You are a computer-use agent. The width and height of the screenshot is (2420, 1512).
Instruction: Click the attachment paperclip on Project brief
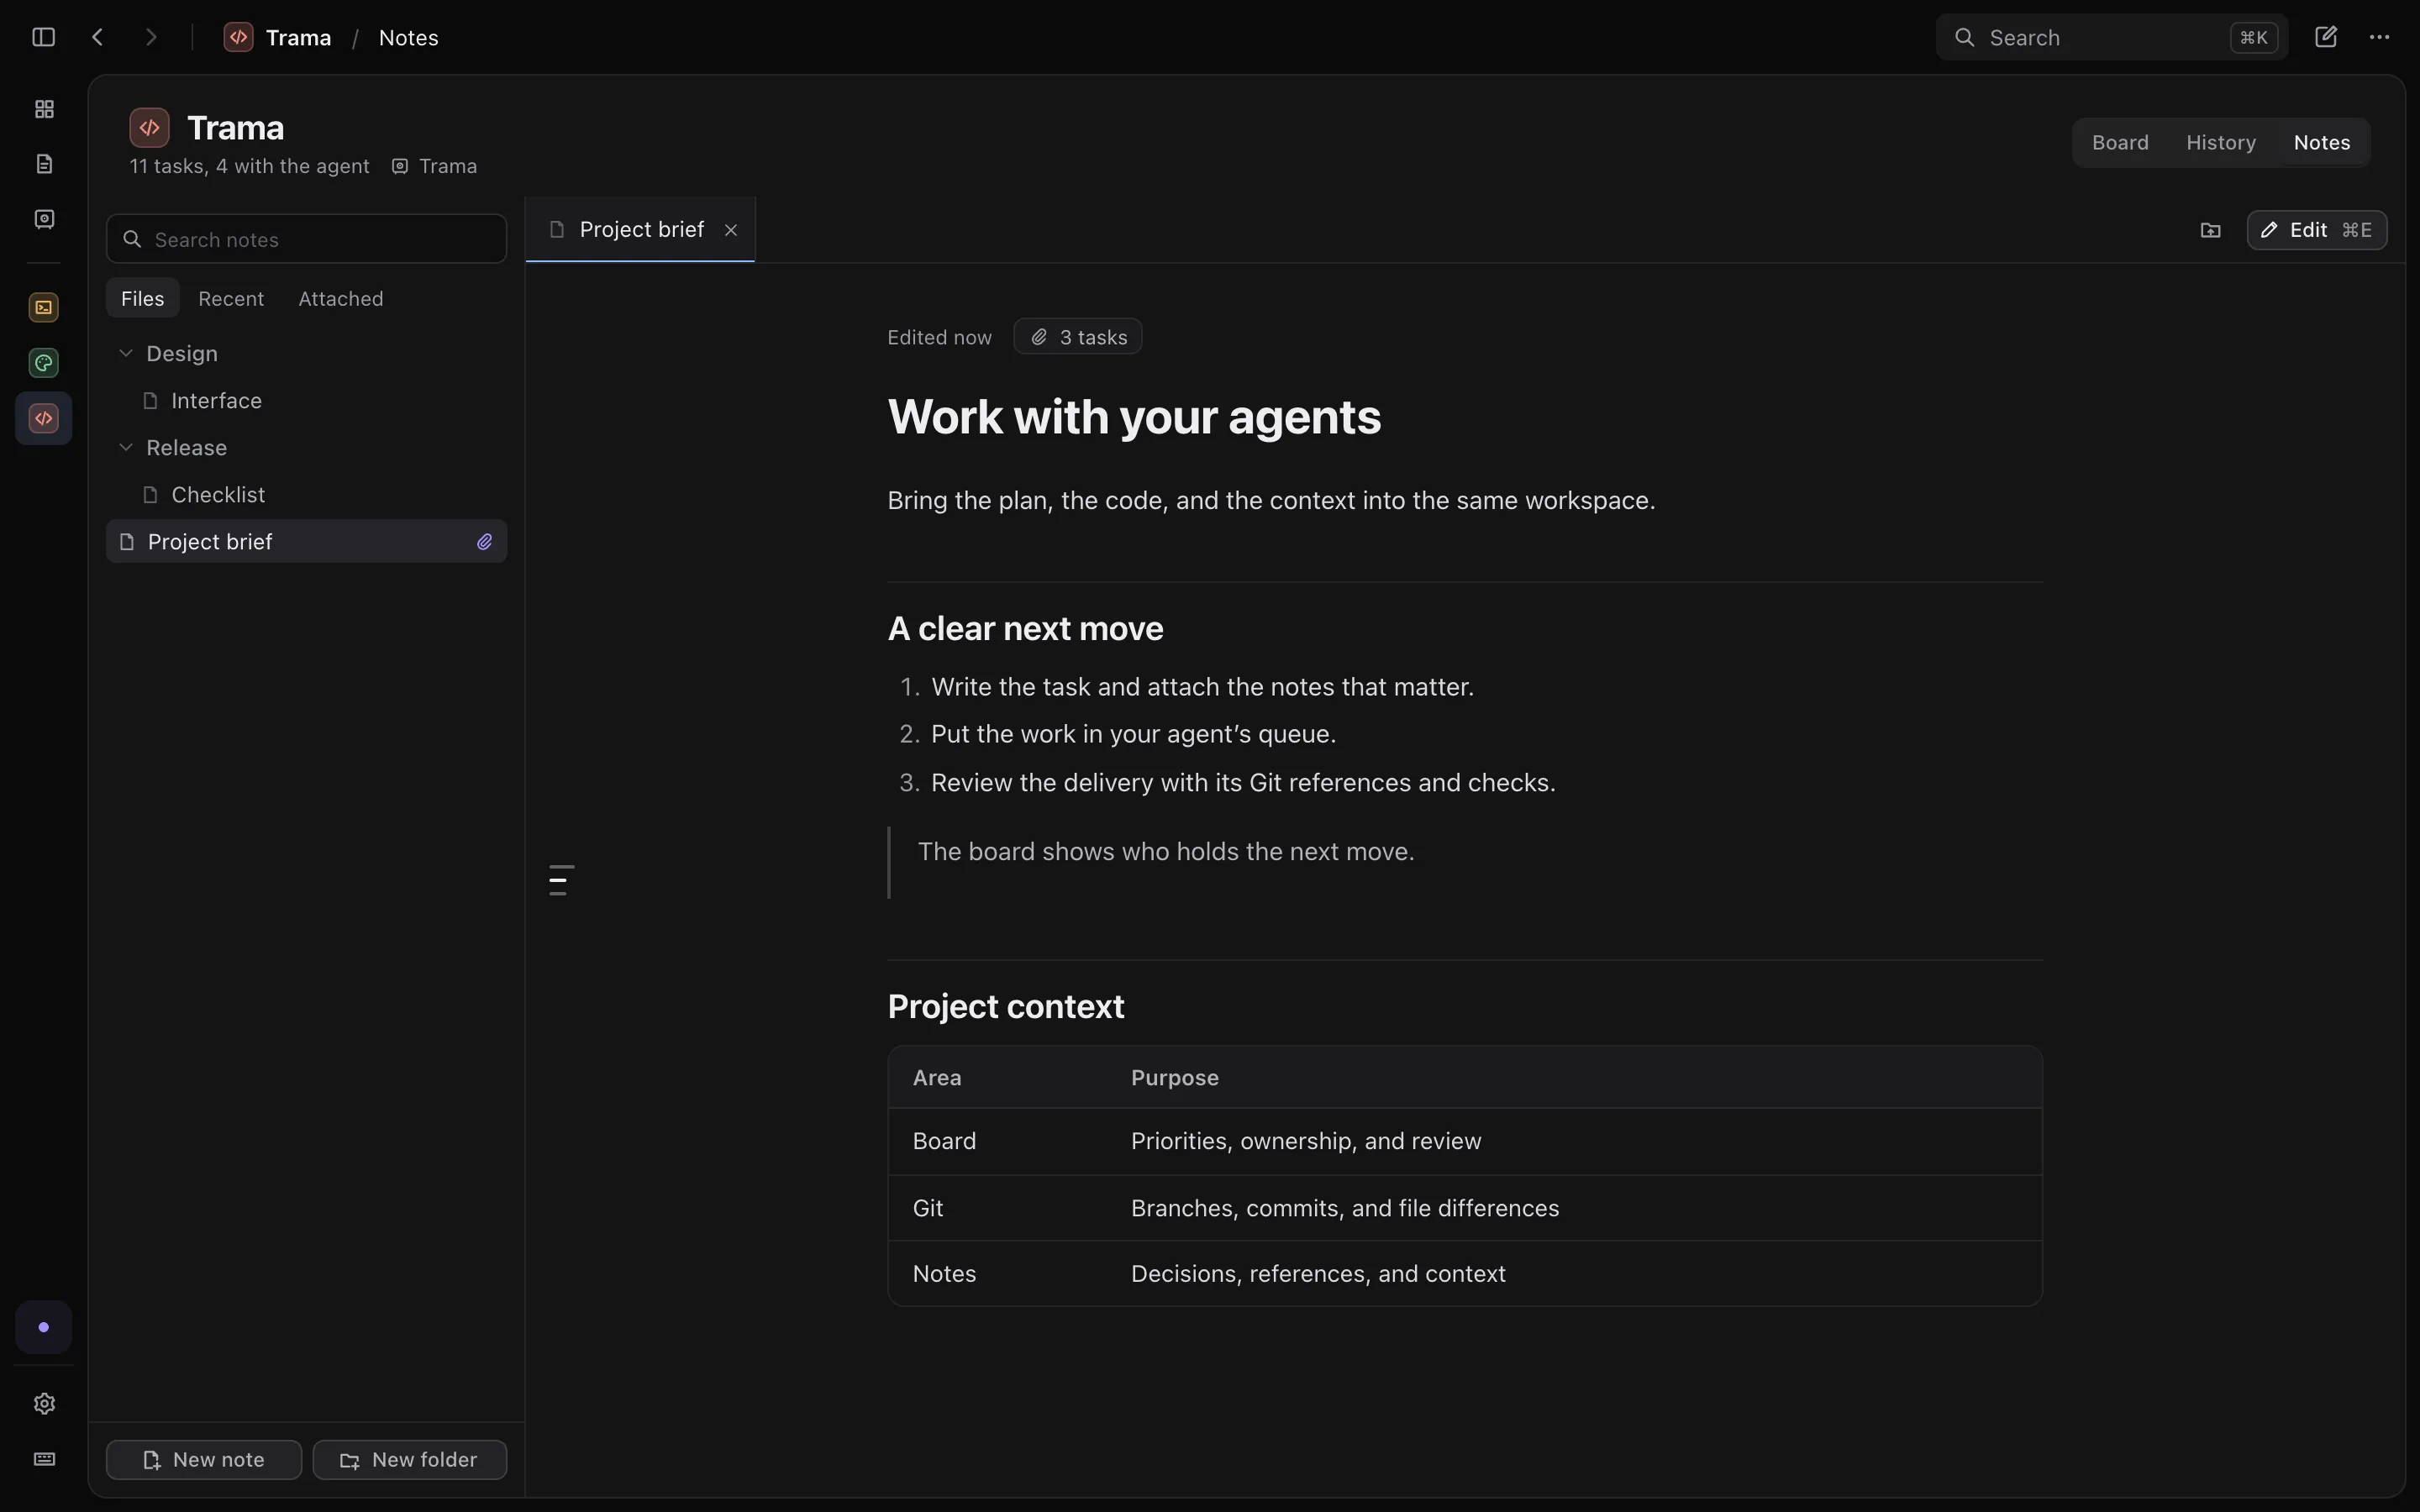tap(485, 542)
